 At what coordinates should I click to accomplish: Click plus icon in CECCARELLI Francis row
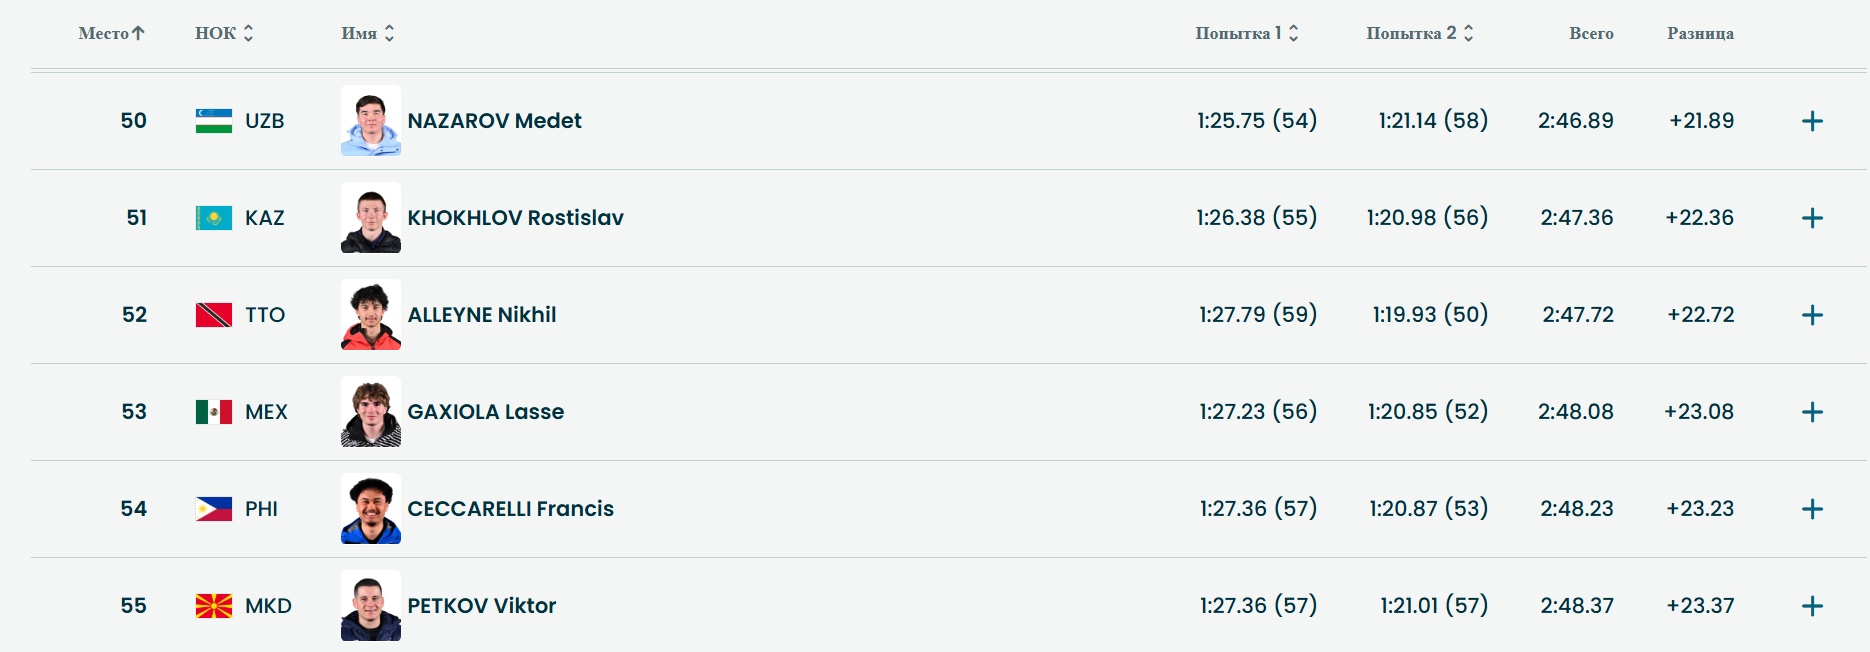coord(1812,509)
